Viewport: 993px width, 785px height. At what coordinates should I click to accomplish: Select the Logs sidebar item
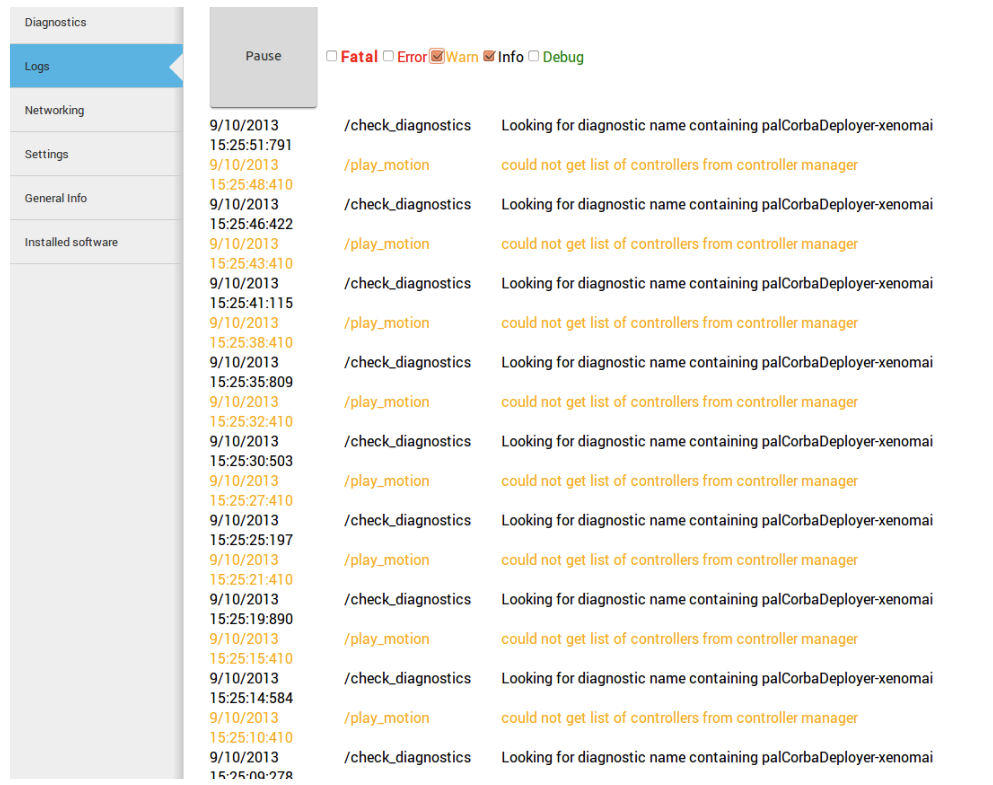pyautogui.click(x=96, y=66)
